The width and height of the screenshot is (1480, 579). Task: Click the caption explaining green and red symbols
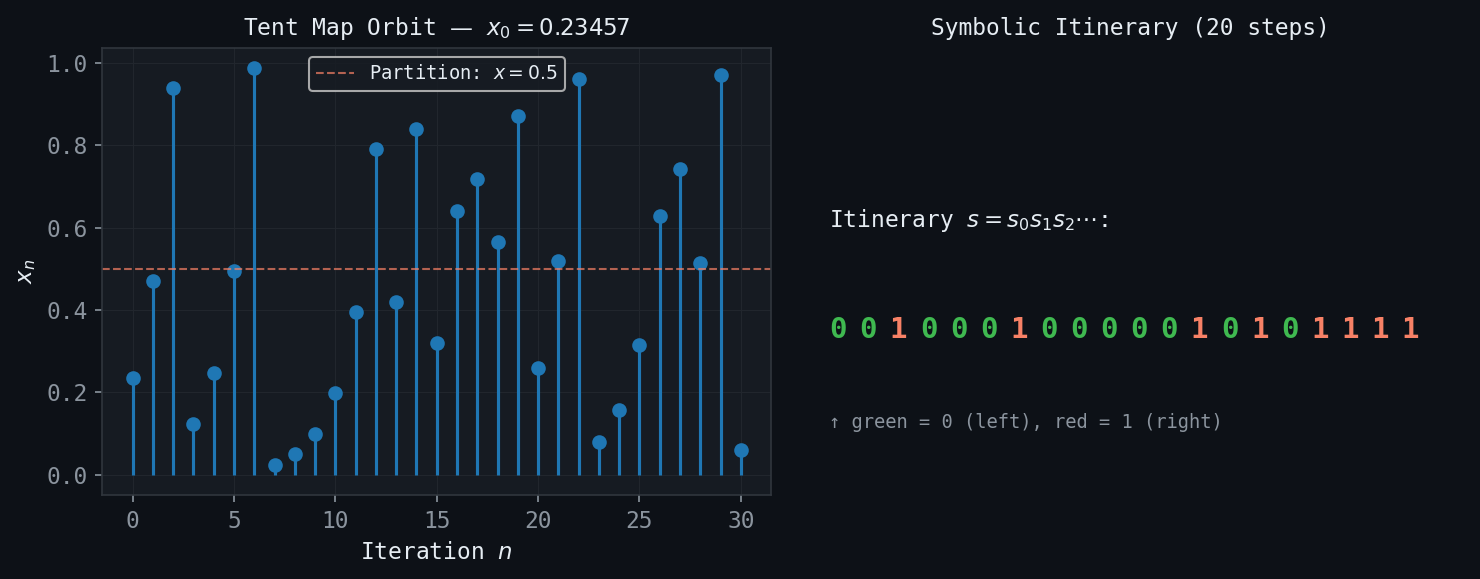[x=1025, y=420]
